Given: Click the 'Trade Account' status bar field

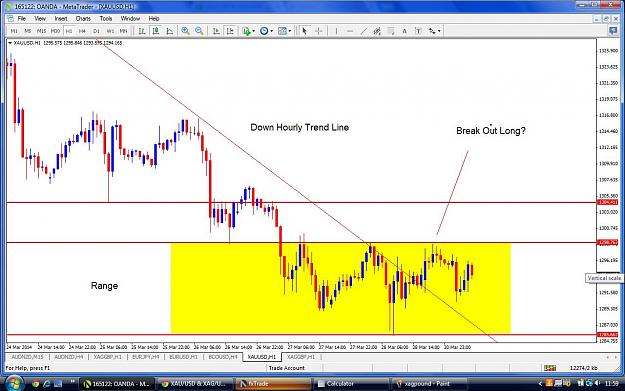Looking at the screenshot, I should pos(286,368).
